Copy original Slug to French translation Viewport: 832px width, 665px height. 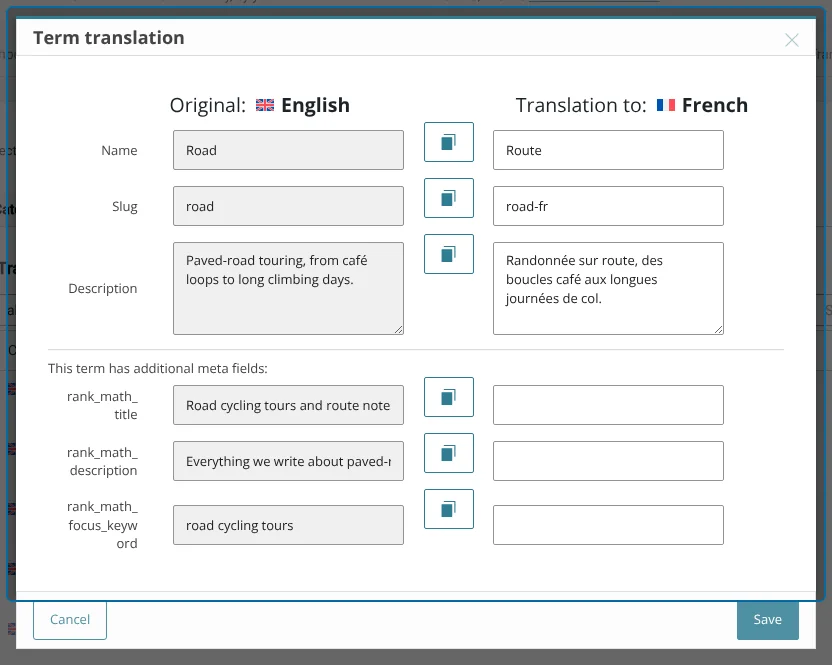click(448, 198)
